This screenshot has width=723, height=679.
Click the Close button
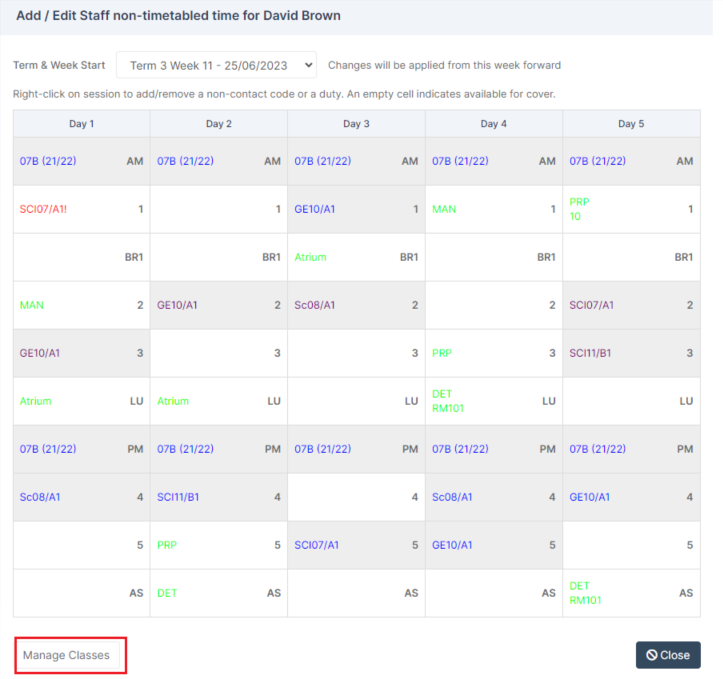click(668, 655)
